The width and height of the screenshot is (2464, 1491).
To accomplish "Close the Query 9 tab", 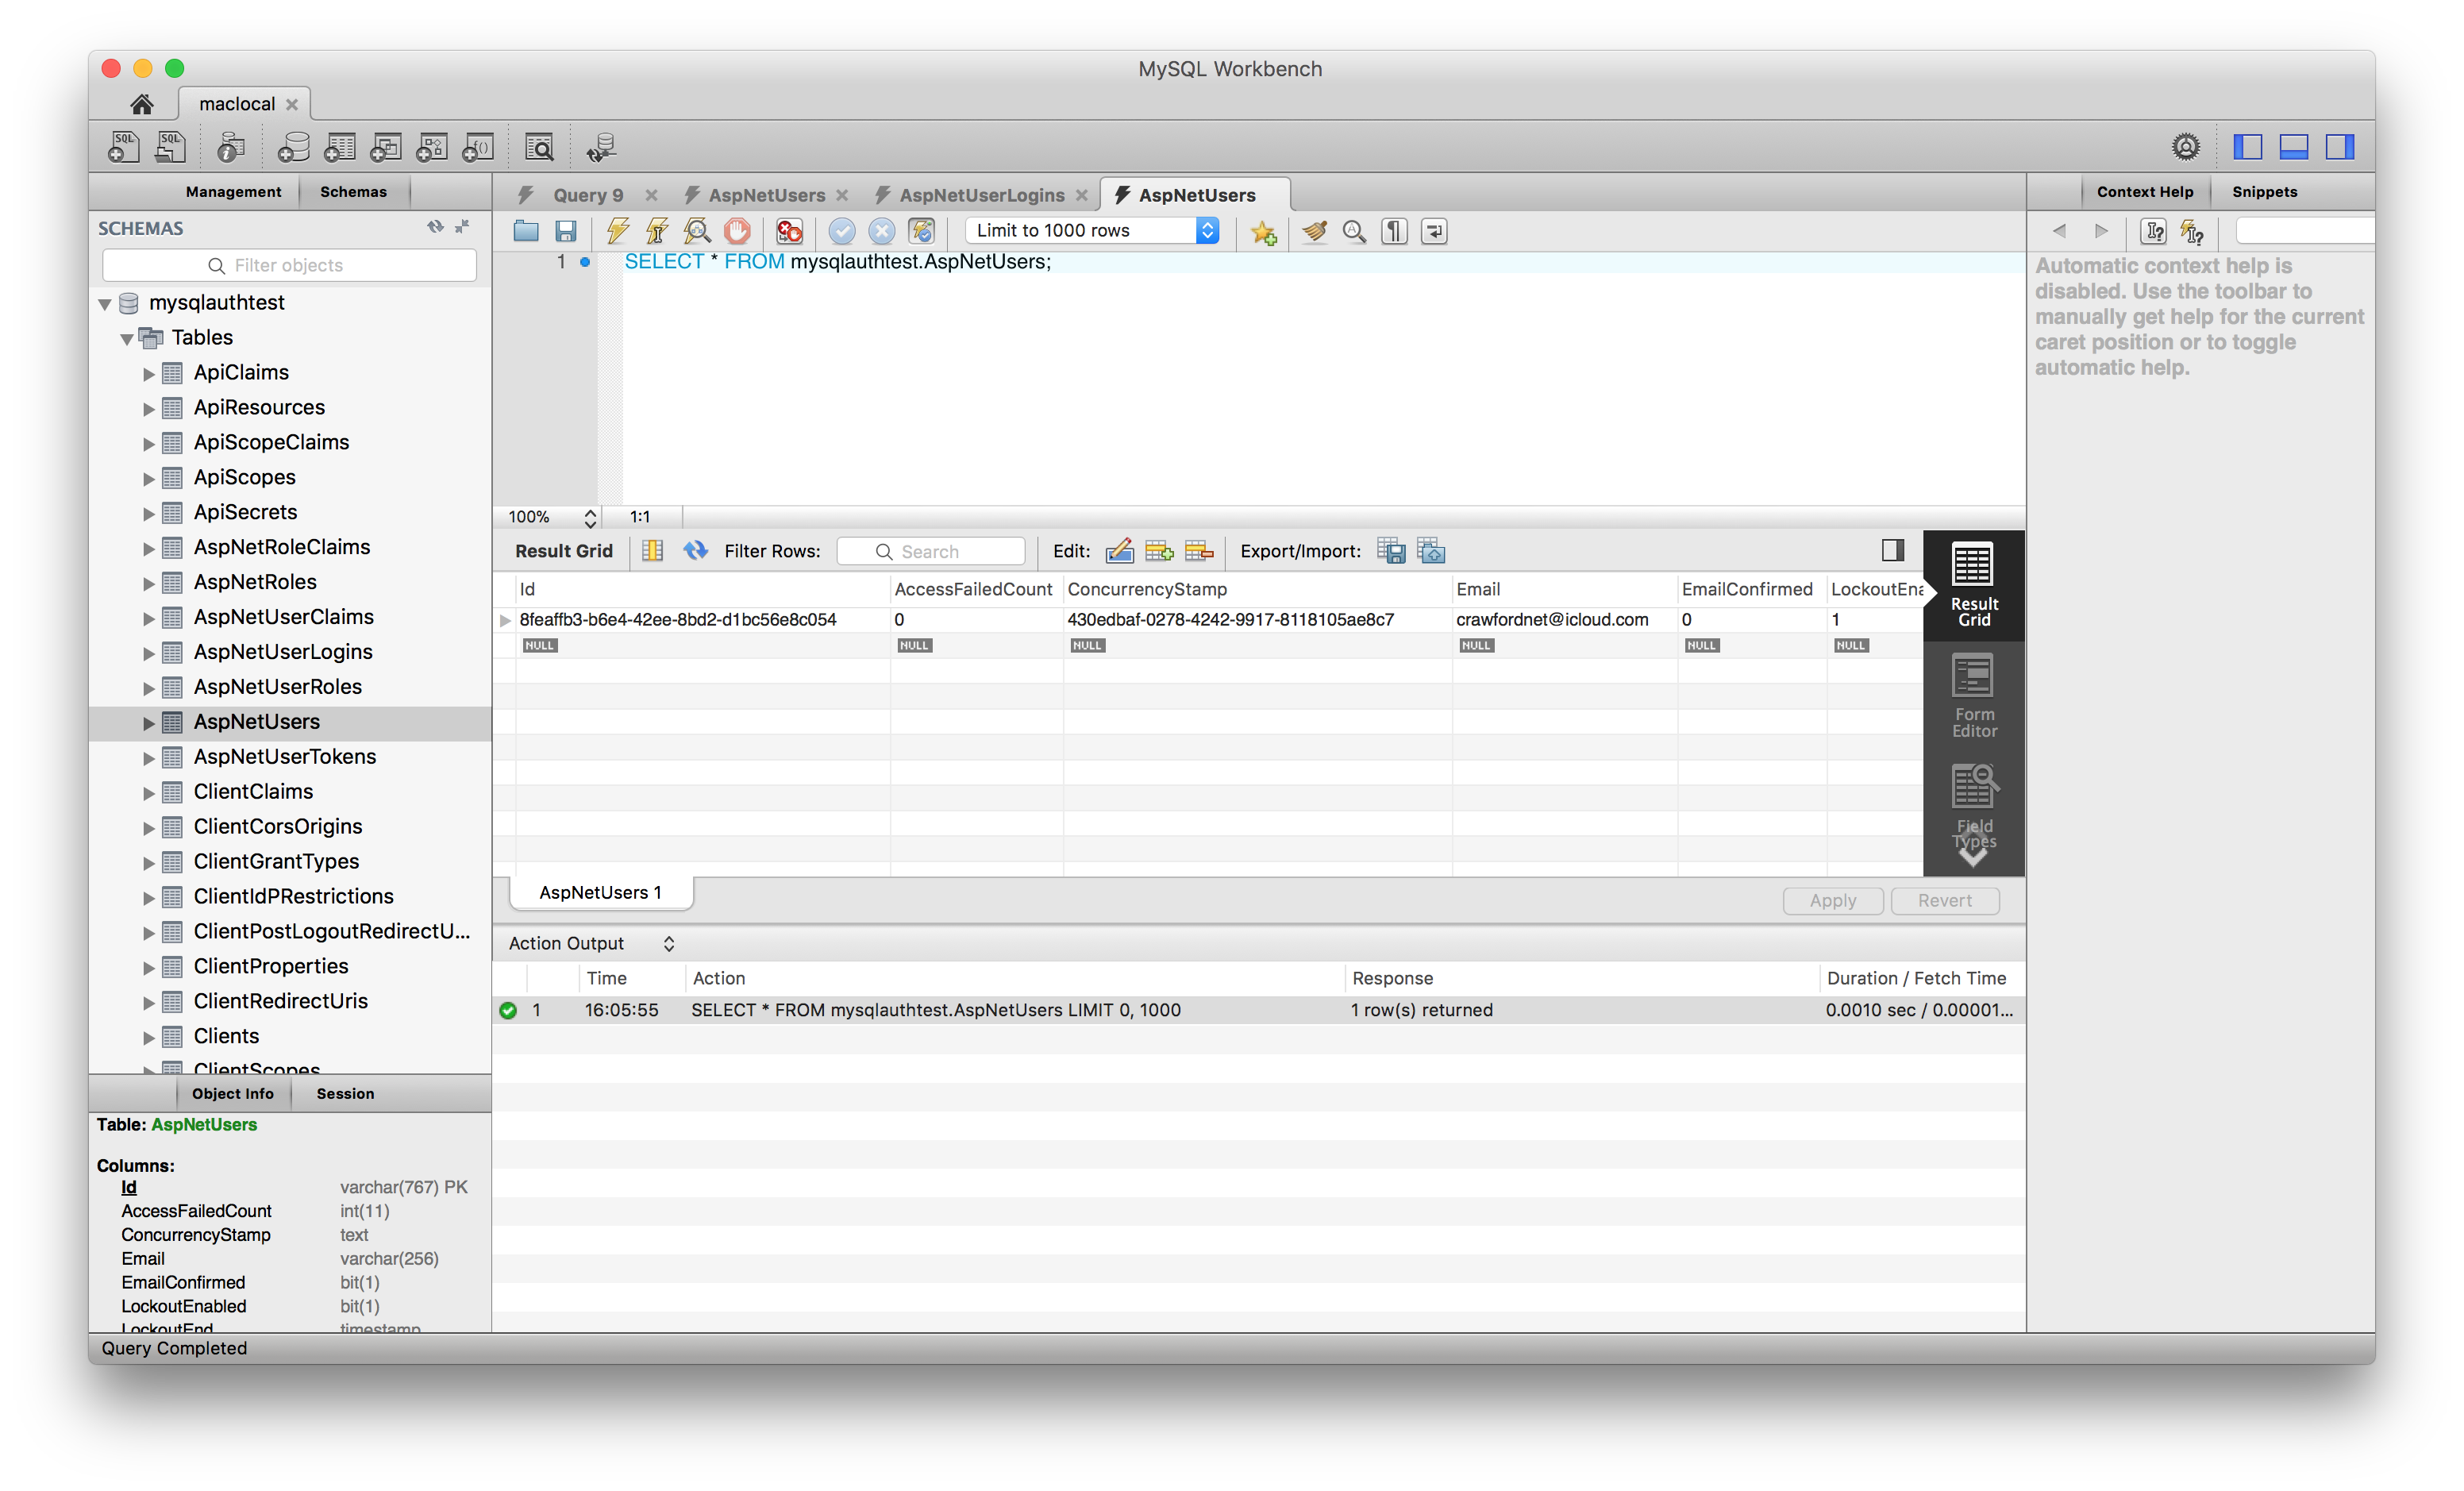I will point(651,195).
